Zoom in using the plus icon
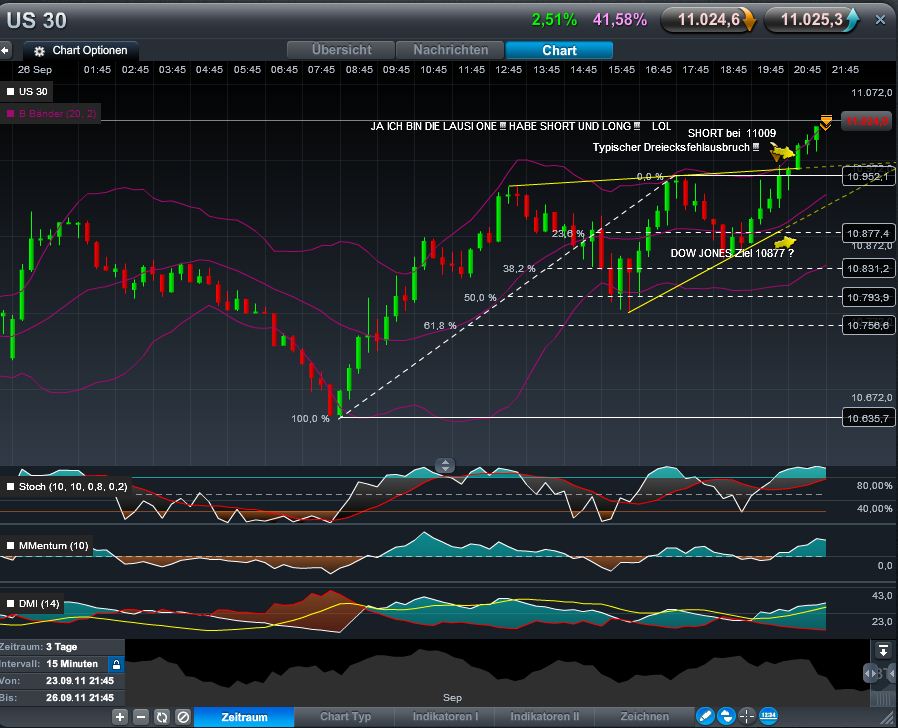This screenshot has height=728, width=898. (x=119, y=717)
